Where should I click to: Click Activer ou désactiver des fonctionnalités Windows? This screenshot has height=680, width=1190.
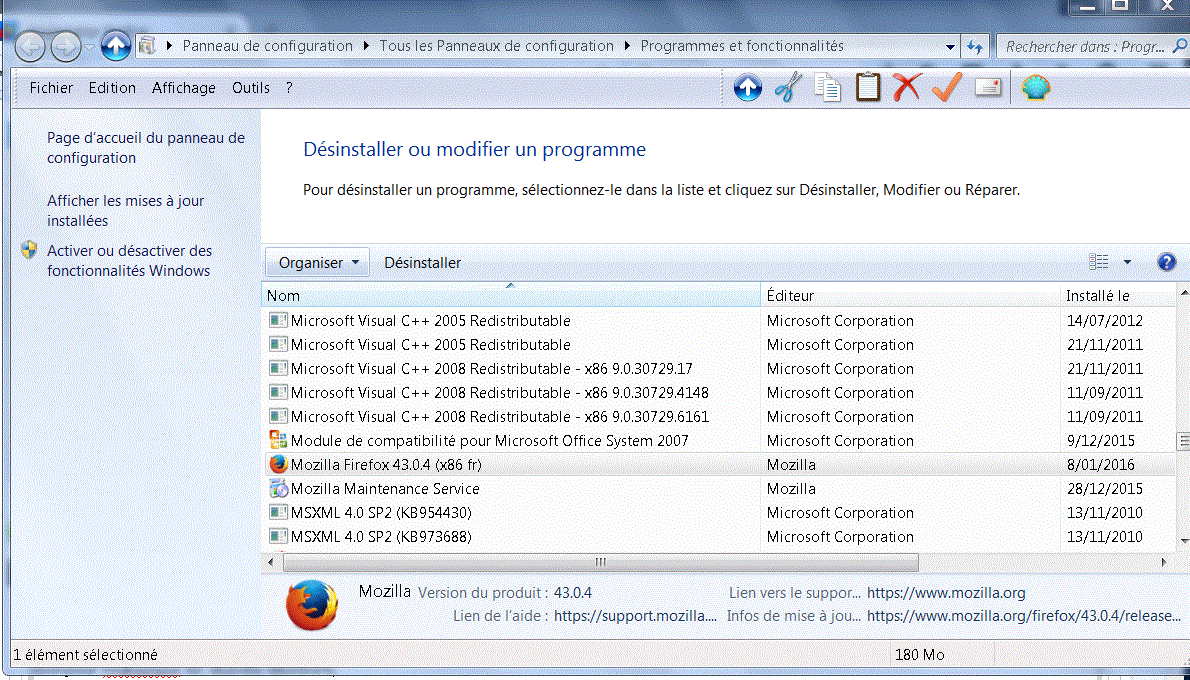click(x=130, y=260)
